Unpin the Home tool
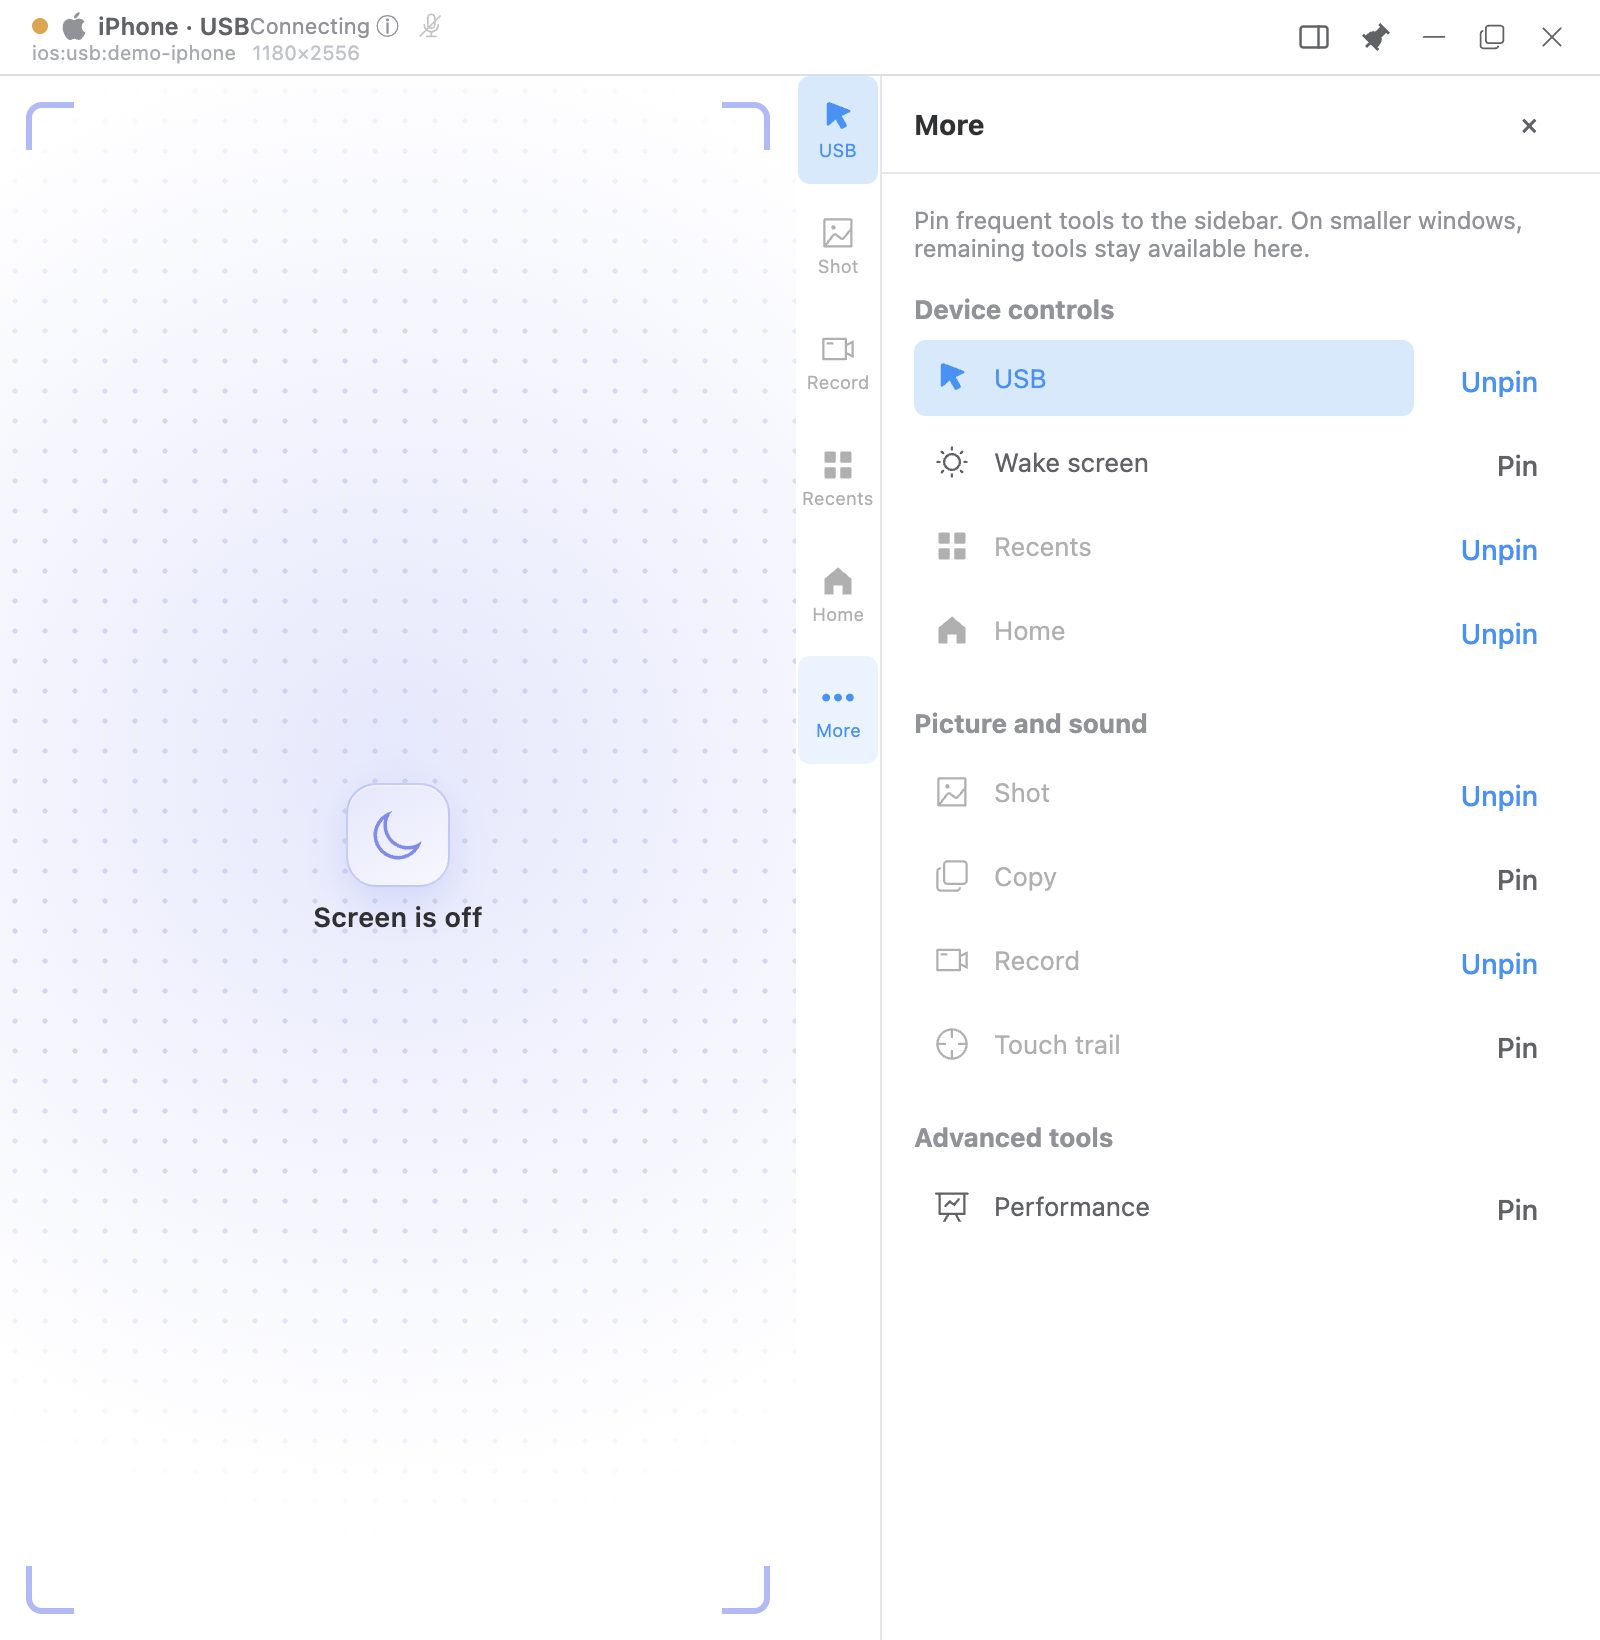The height and width of the screenshot is (1640, 1600). tap(1499, 634)
